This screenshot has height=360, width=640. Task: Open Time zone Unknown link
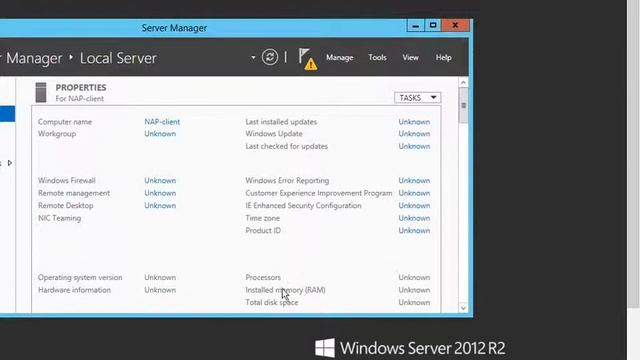point(414,218)
